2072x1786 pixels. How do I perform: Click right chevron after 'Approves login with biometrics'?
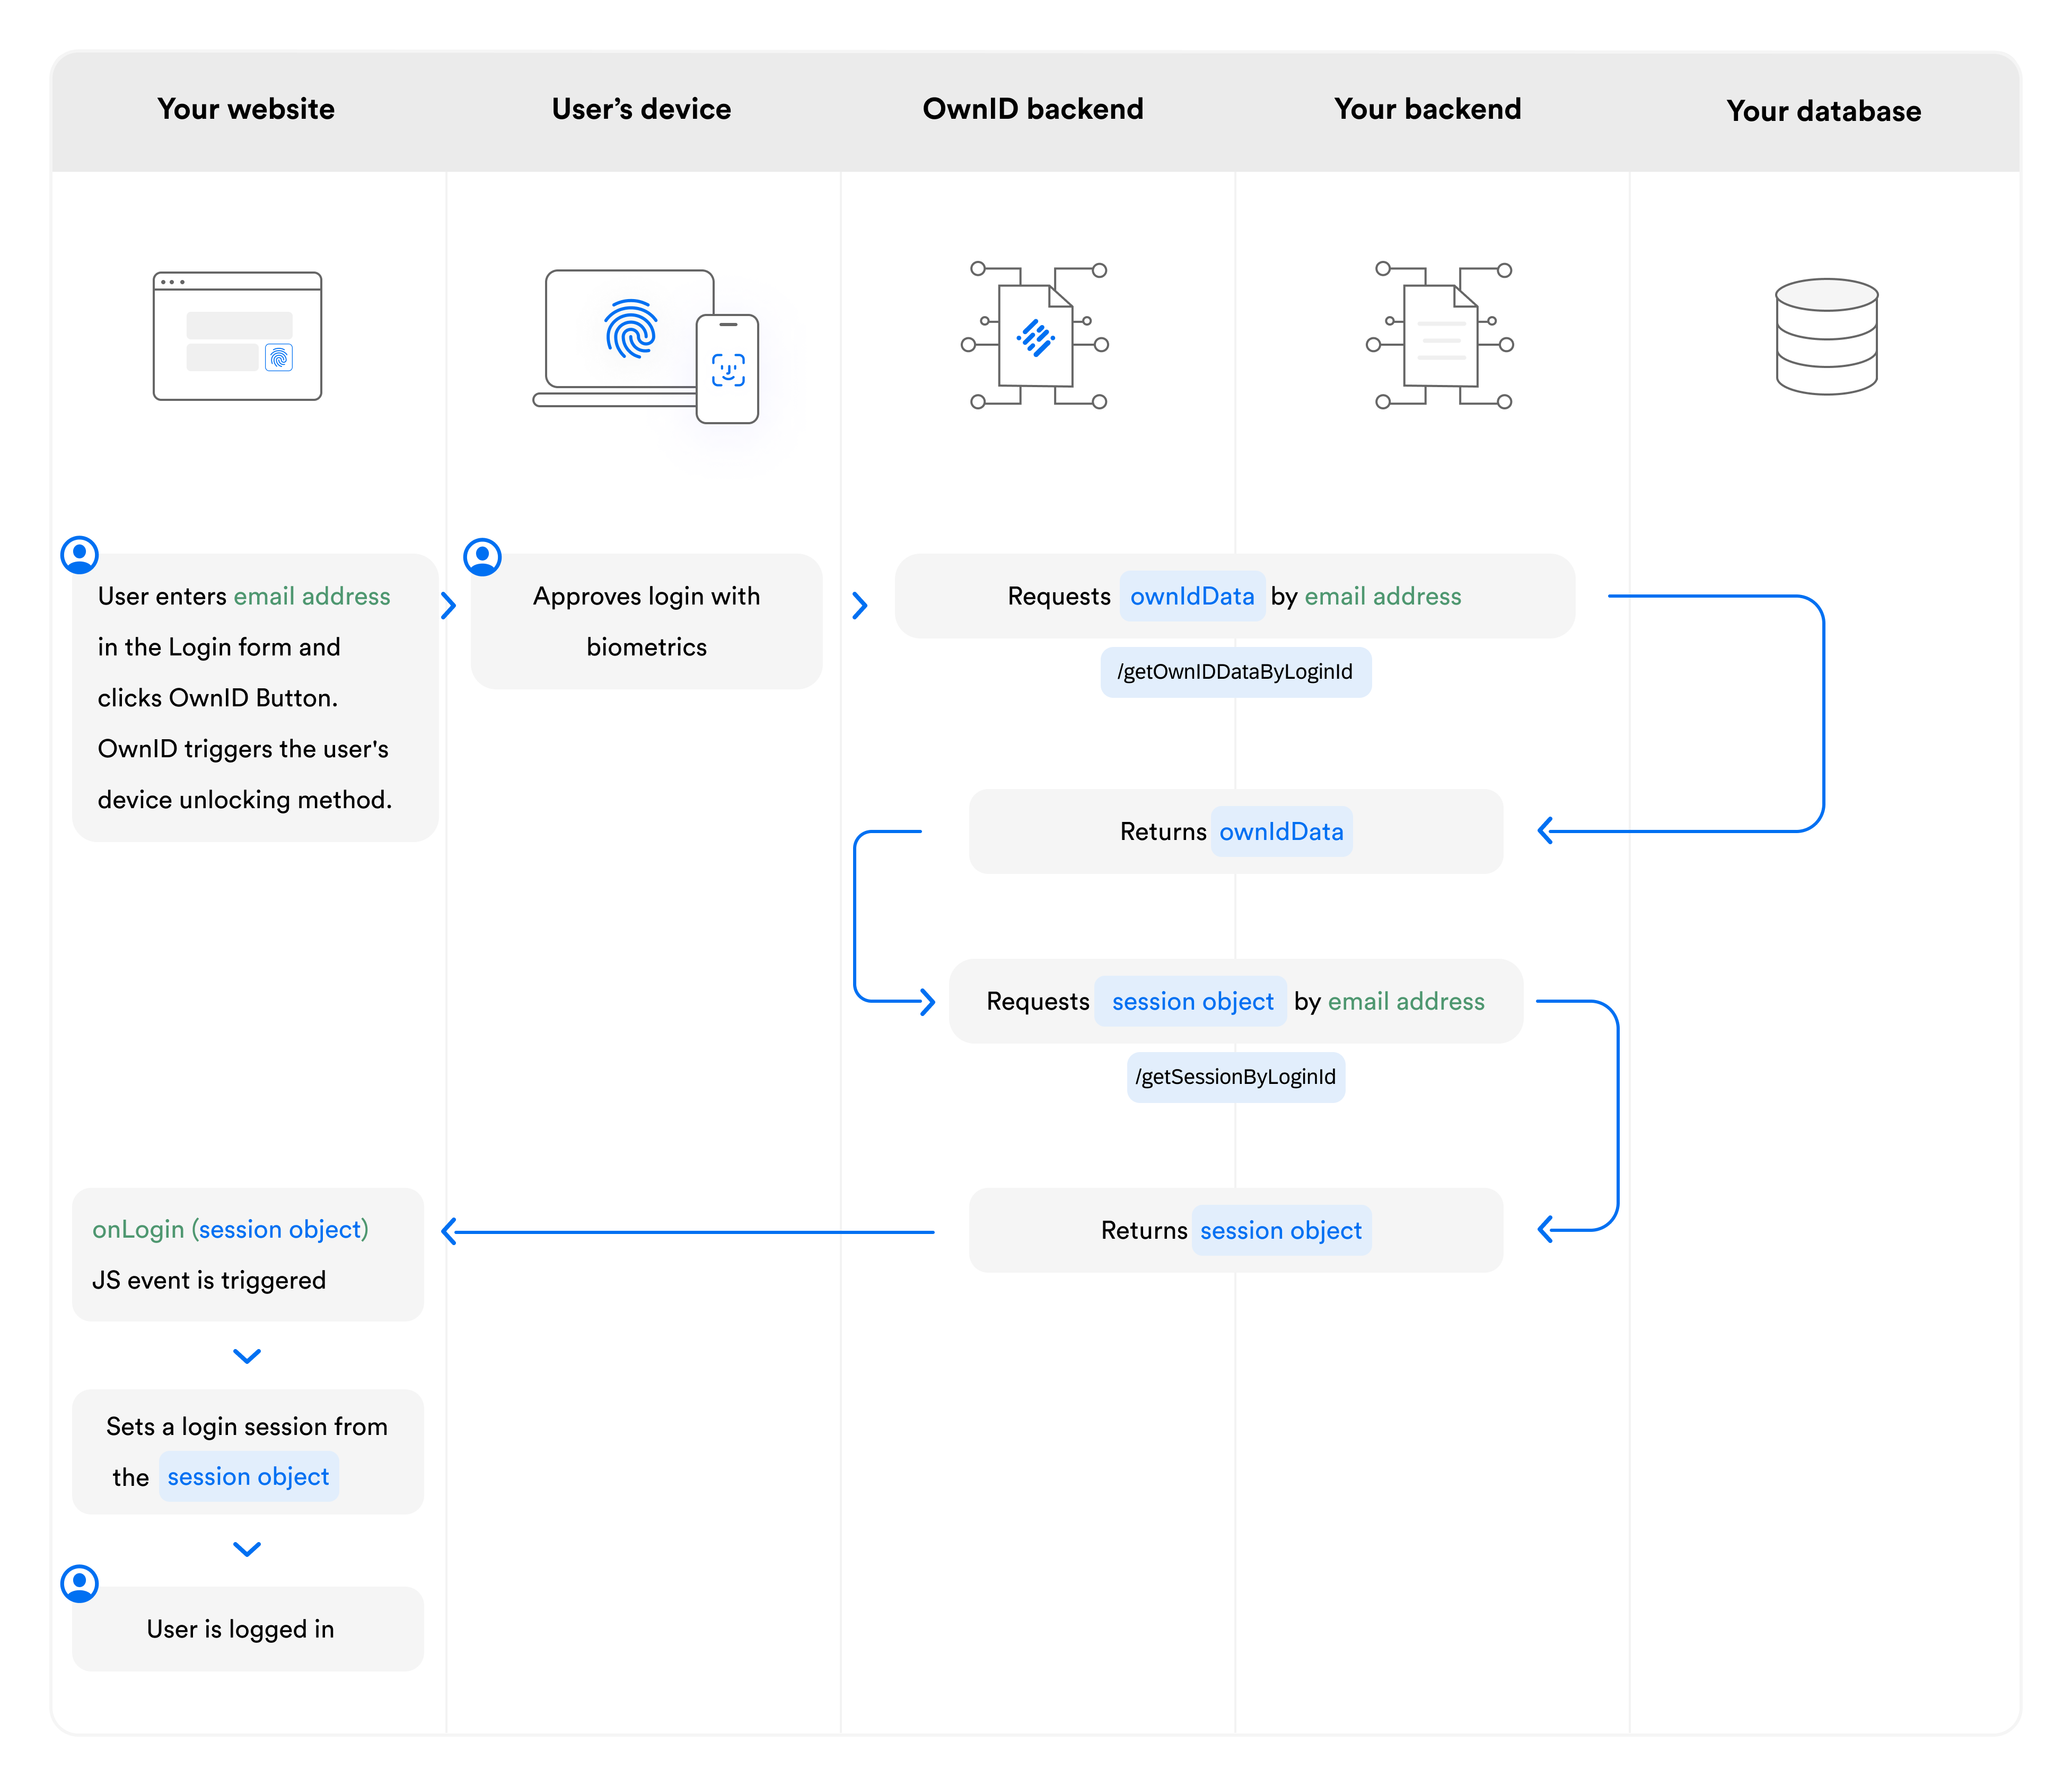859,605
